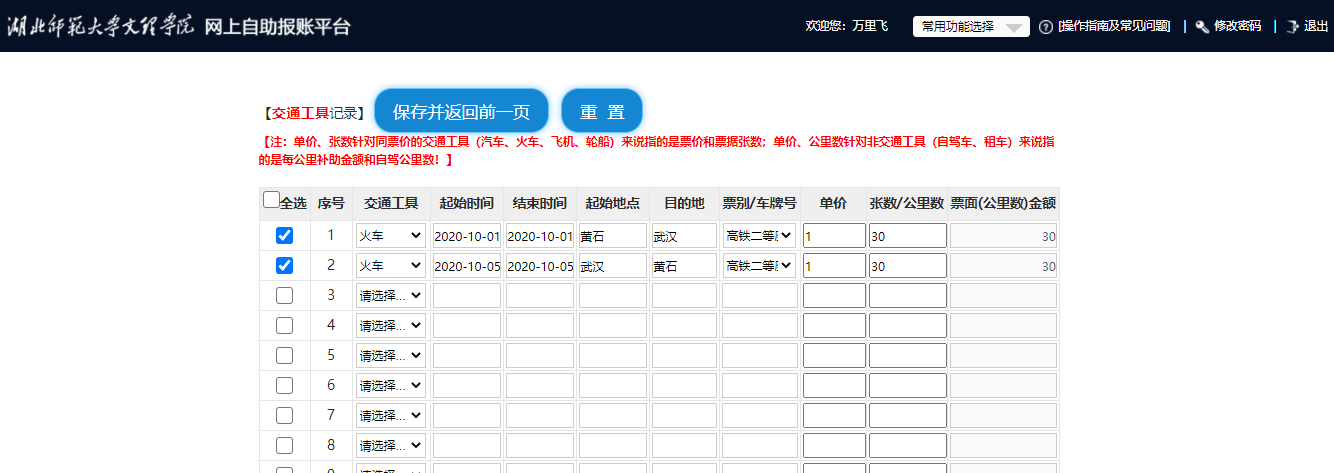The image size is (1334, 473).
Task: Check the row 3 checkbox
Action: (x=284, y=296)
